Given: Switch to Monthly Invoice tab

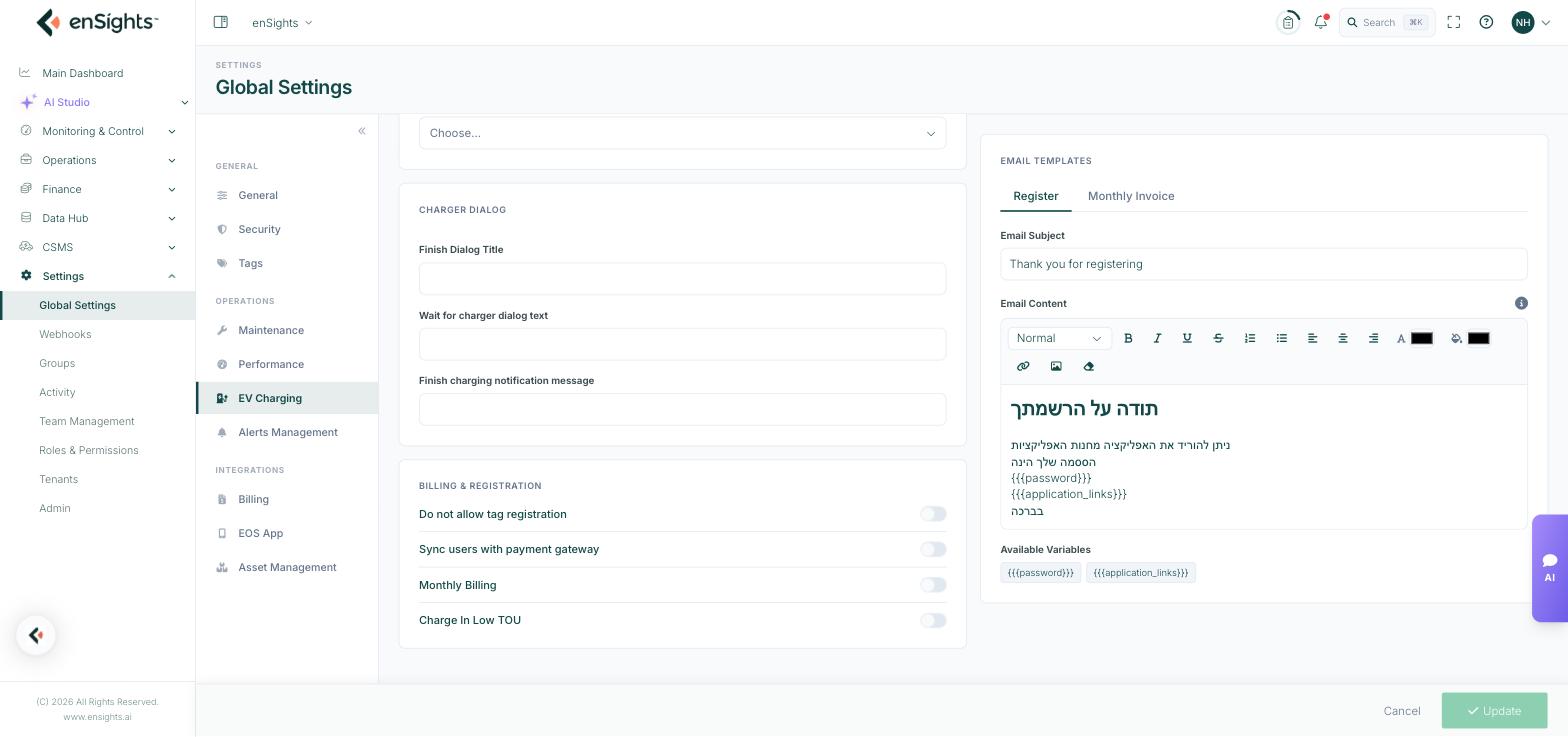Looking at the screenshot, I should tap(1131, 196).
